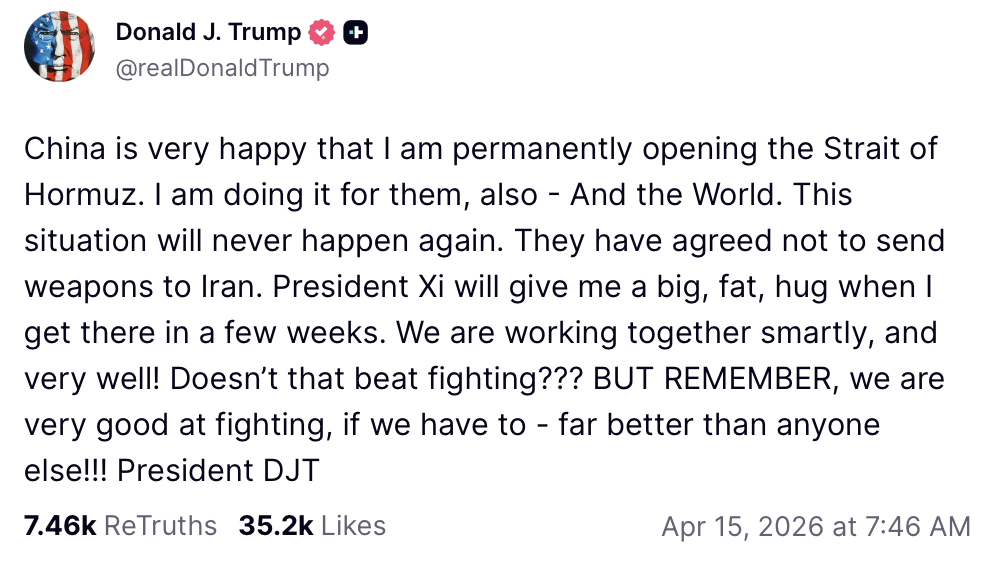Viewport: 996px width, 564px height.
Task: Click the Likes label
Action: [x=353, y=526]
